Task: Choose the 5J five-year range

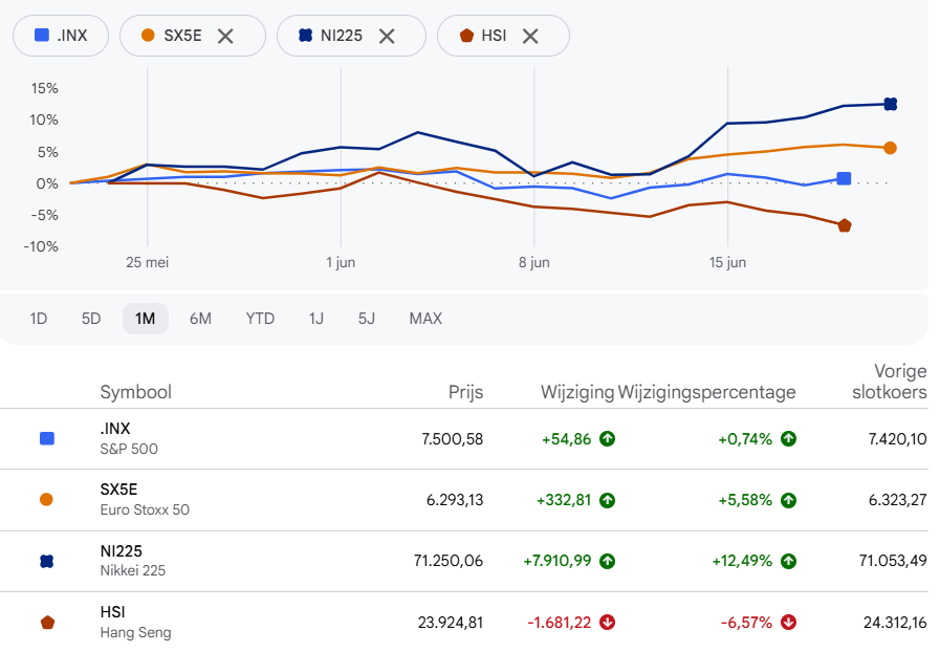Action: (x=366, y=318)
